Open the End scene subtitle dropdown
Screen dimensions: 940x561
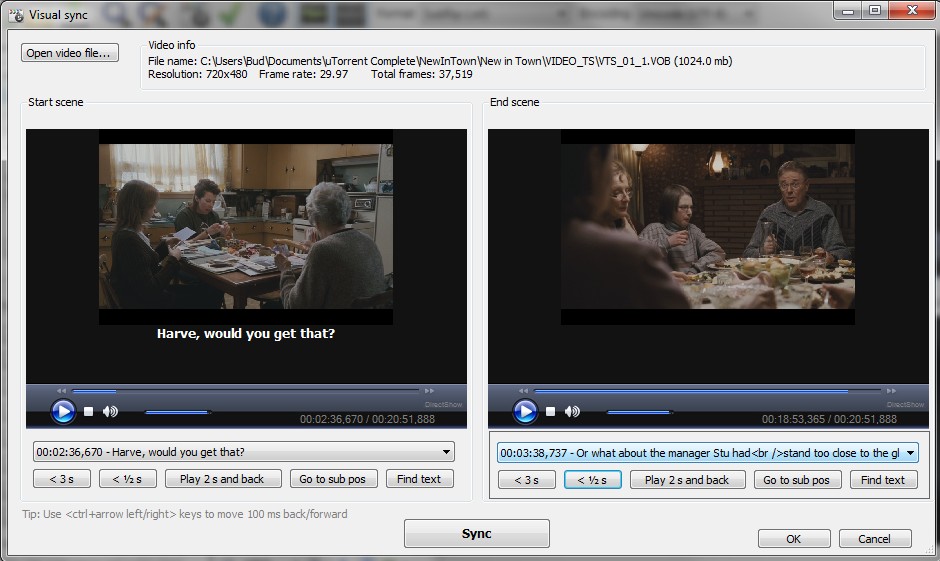tap(911, 453)
